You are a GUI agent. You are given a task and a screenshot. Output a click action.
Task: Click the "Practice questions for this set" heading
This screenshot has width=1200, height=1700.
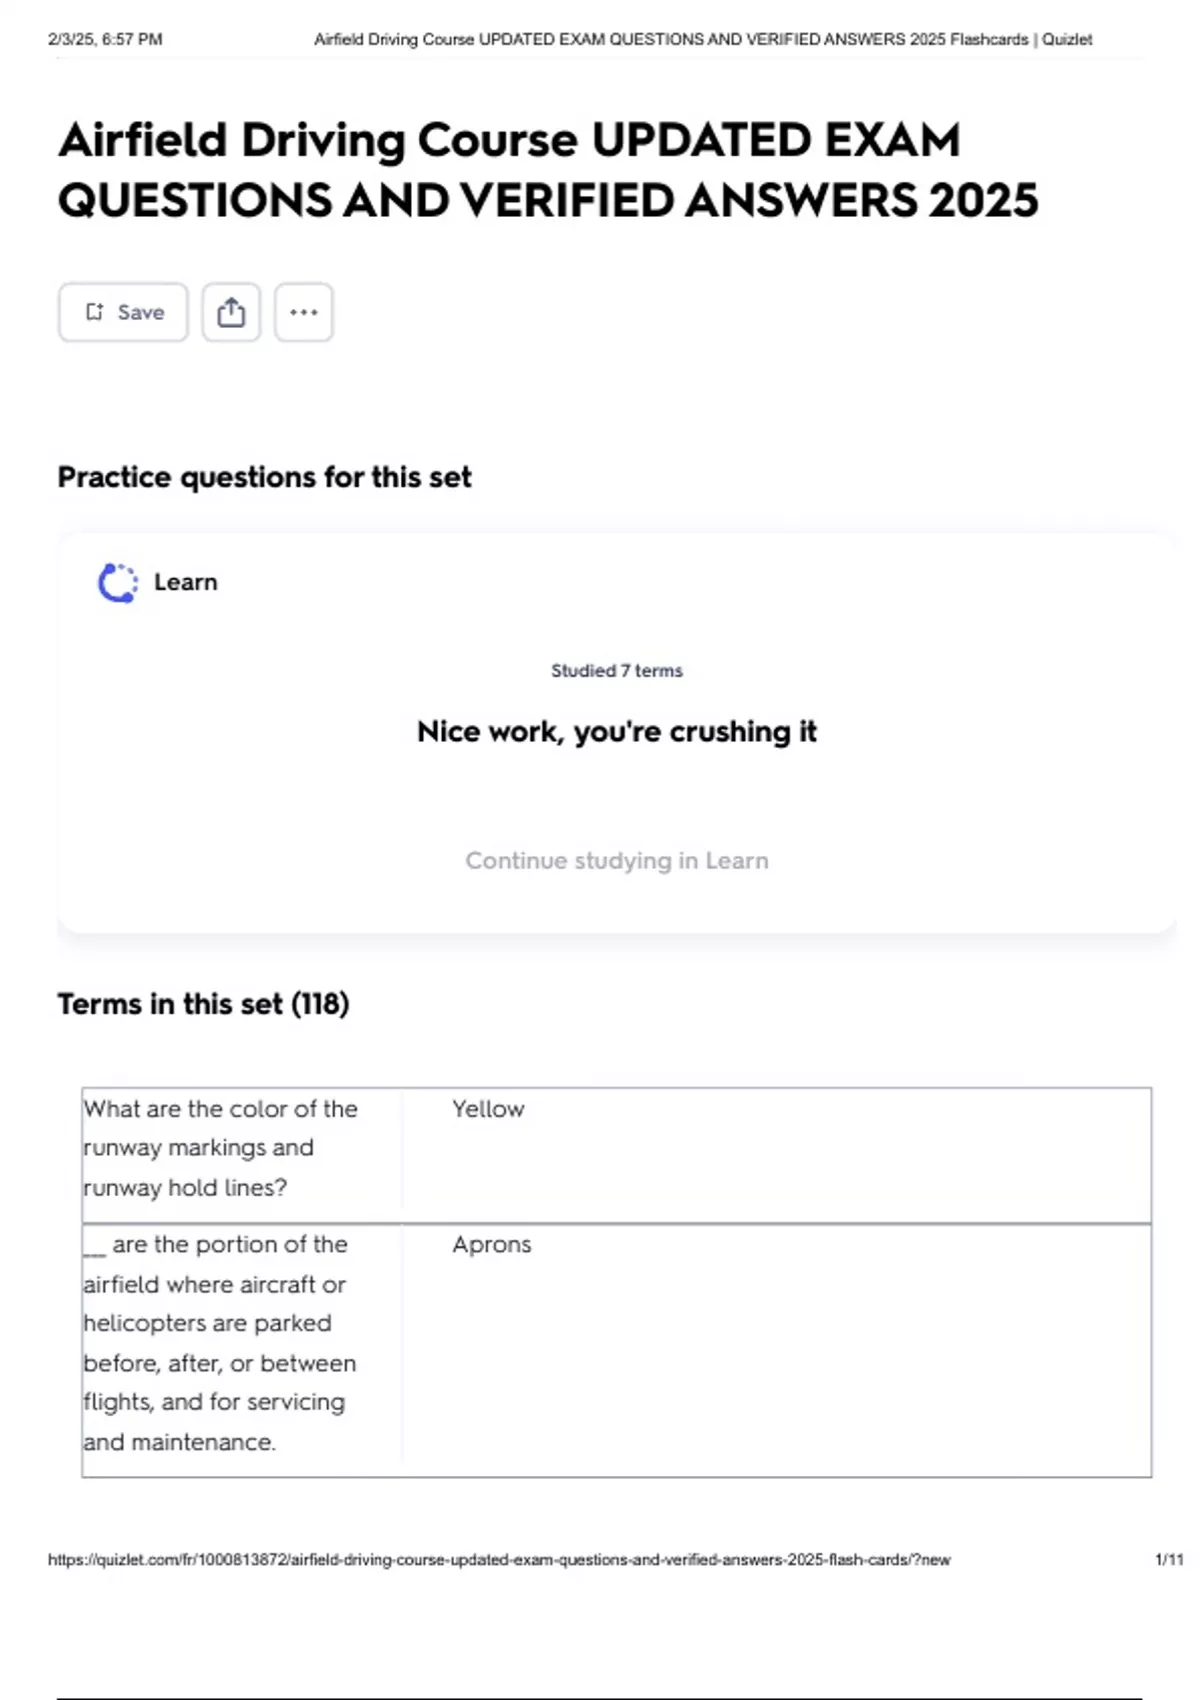pyautogui.click(x=264, y=477)
